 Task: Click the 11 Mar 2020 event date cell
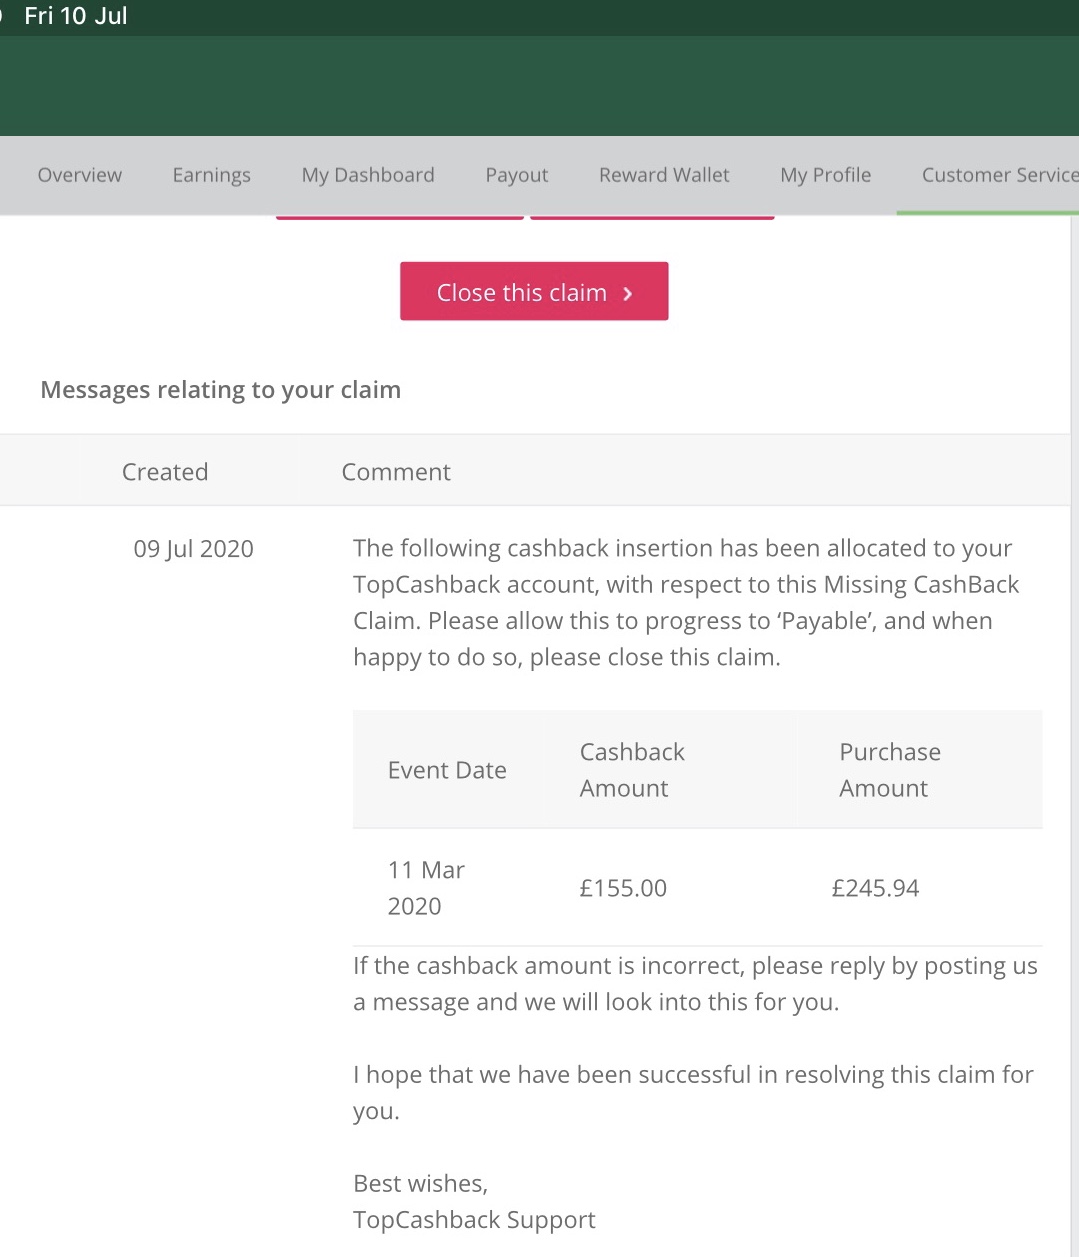pos(426,888)
